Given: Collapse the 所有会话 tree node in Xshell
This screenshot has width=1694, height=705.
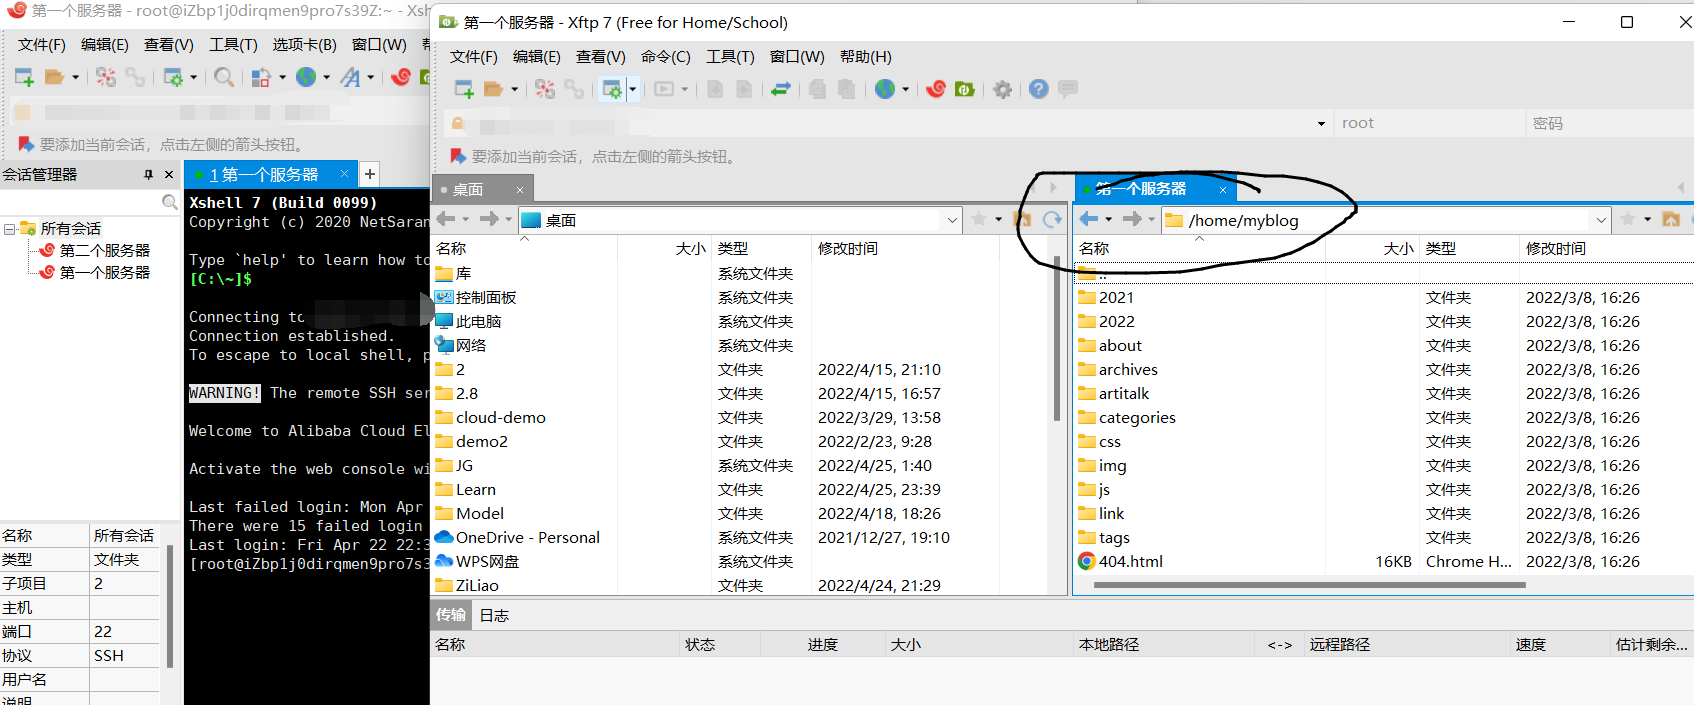Looking at the screenshot, I should [9, 229].
